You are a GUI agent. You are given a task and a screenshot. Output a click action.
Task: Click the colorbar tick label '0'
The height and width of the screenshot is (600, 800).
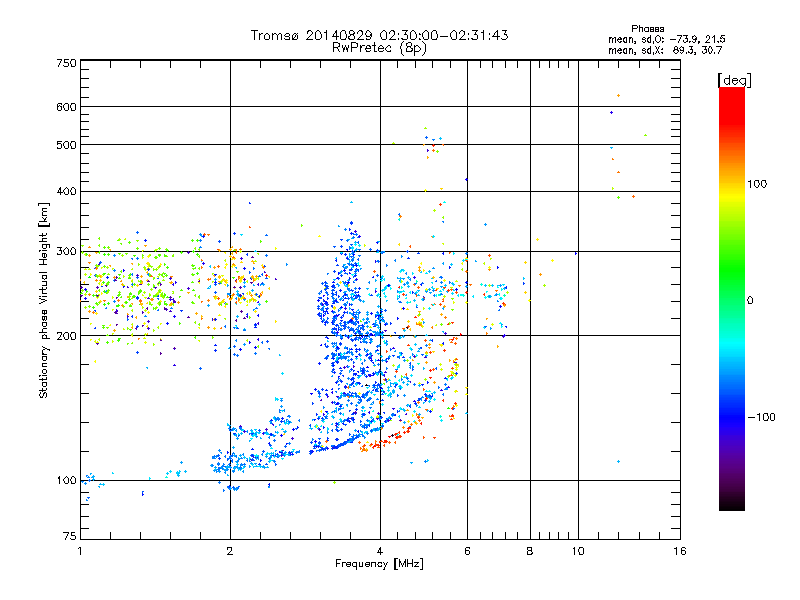(x=750, y=300)
